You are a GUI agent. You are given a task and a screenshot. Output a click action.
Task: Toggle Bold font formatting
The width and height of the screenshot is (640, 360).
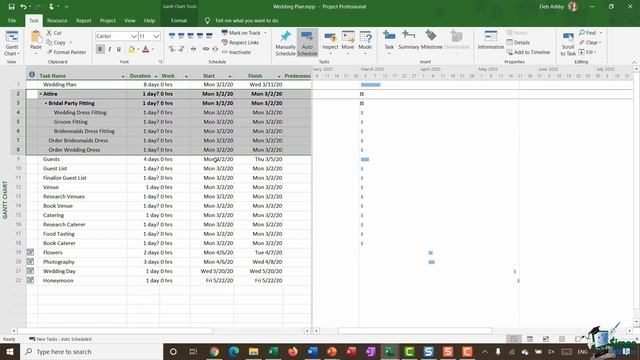100,49
